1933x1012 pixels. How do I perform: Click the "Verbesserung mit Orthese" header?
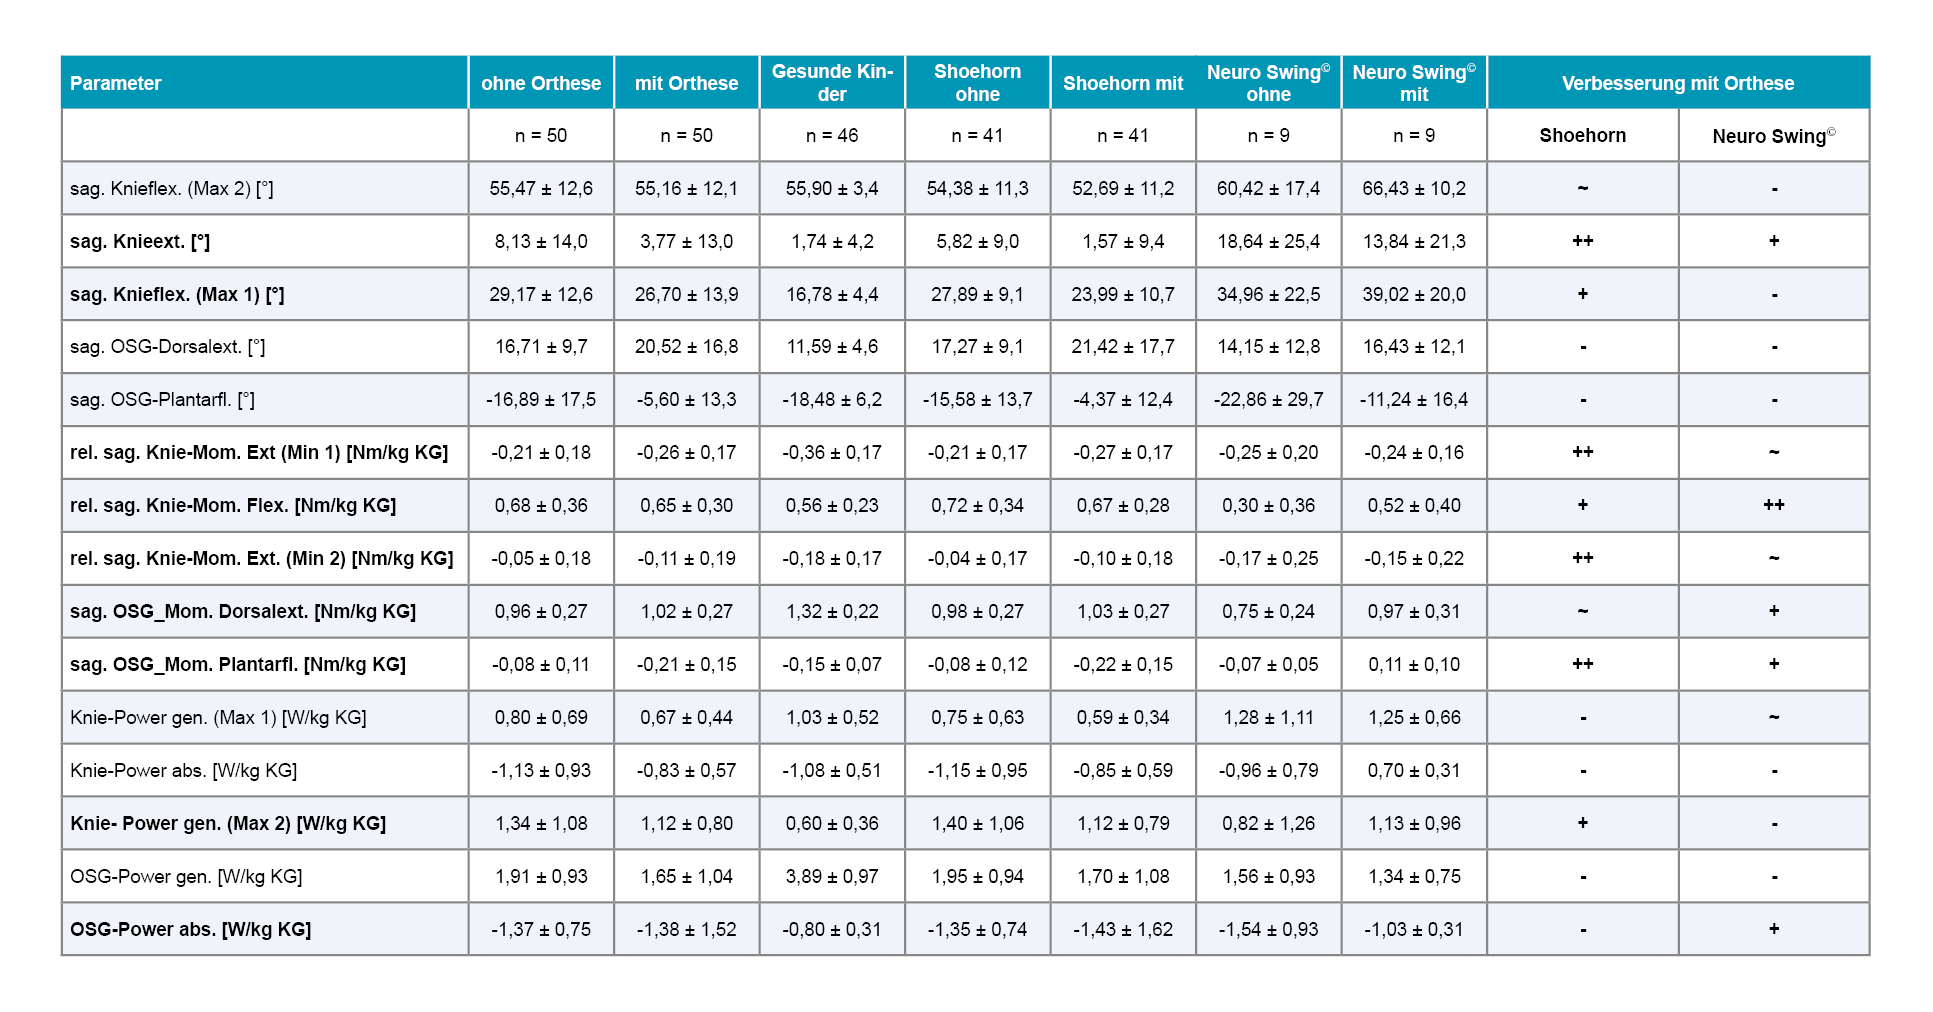(1677, 83)
